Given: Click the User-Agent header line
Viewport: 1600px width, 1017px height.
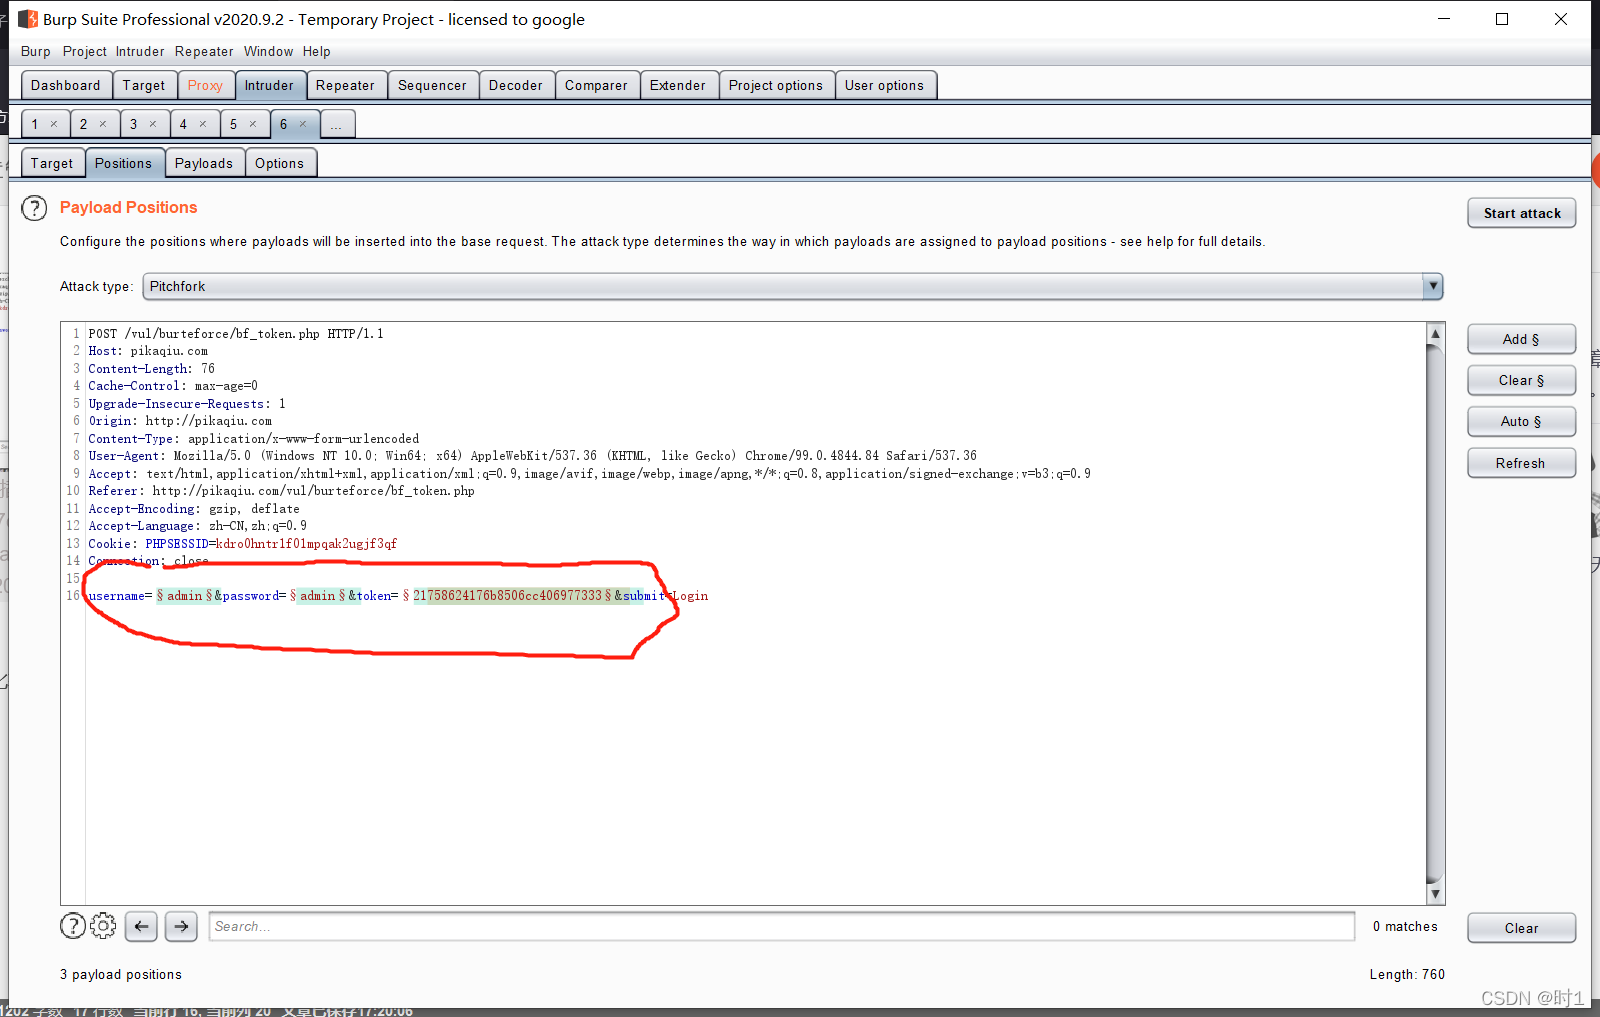Looking at the screenshot, I should [x=533, y=456].
